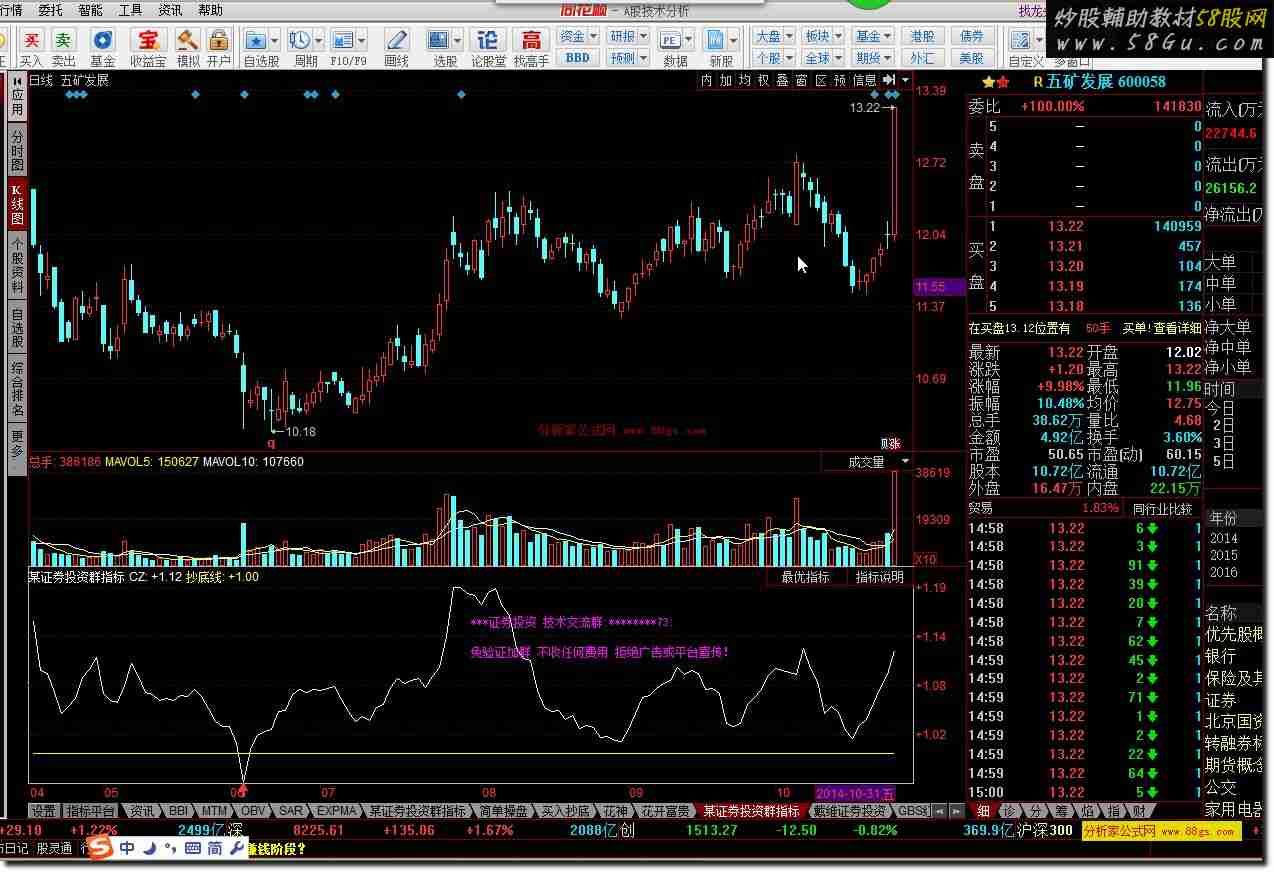1274x872 pixels.
Task: Select the 个股资料 side tab
Action: click(18, 265)
